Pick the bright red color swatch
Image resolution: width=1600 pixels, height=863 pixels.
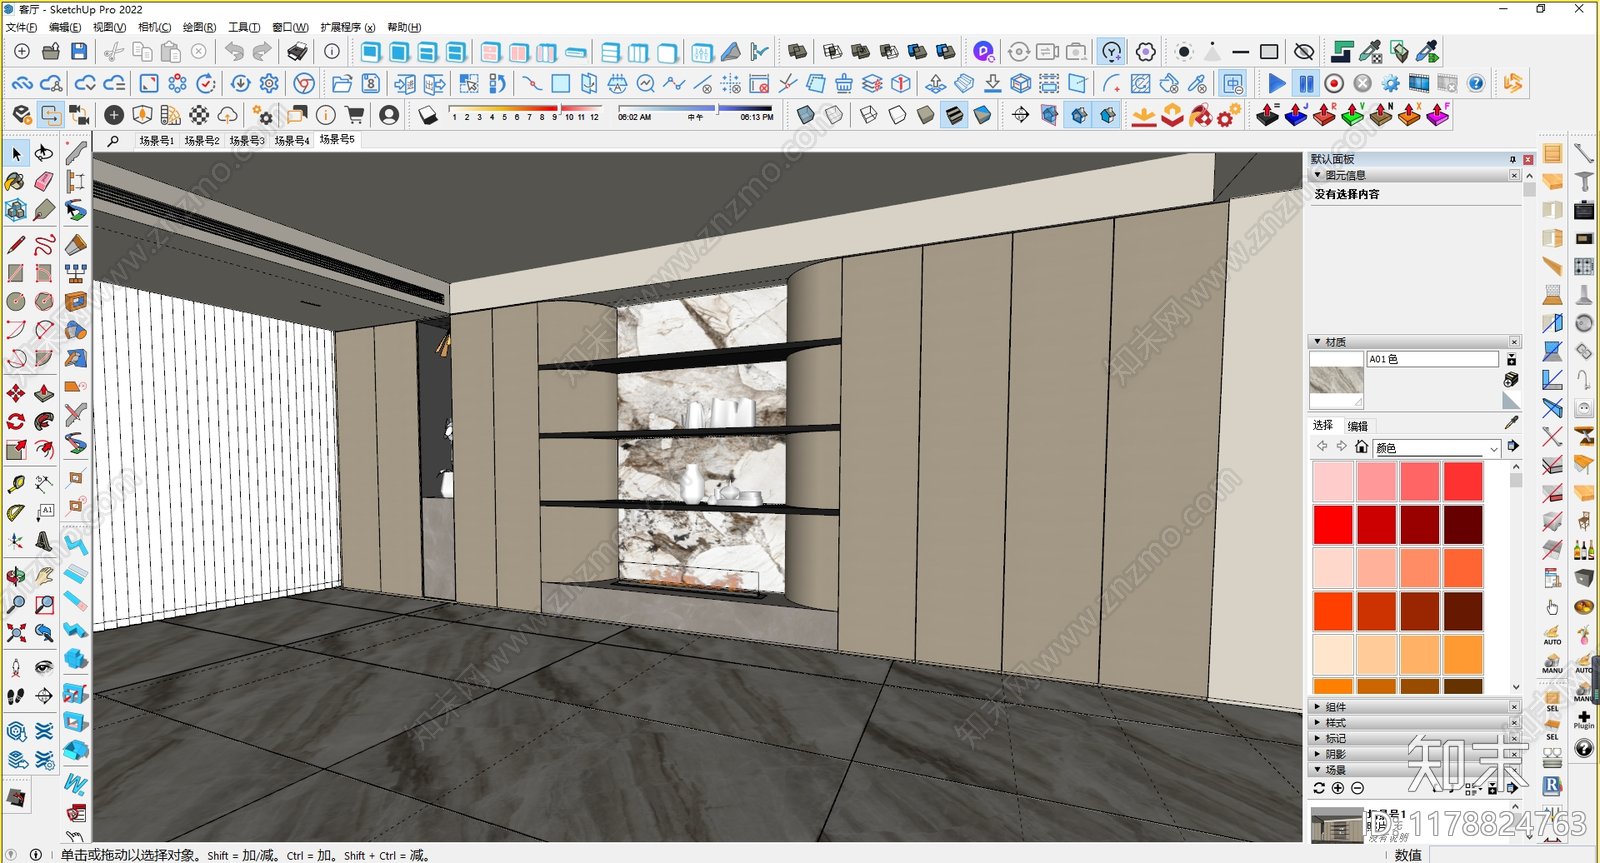point(1333,525)
